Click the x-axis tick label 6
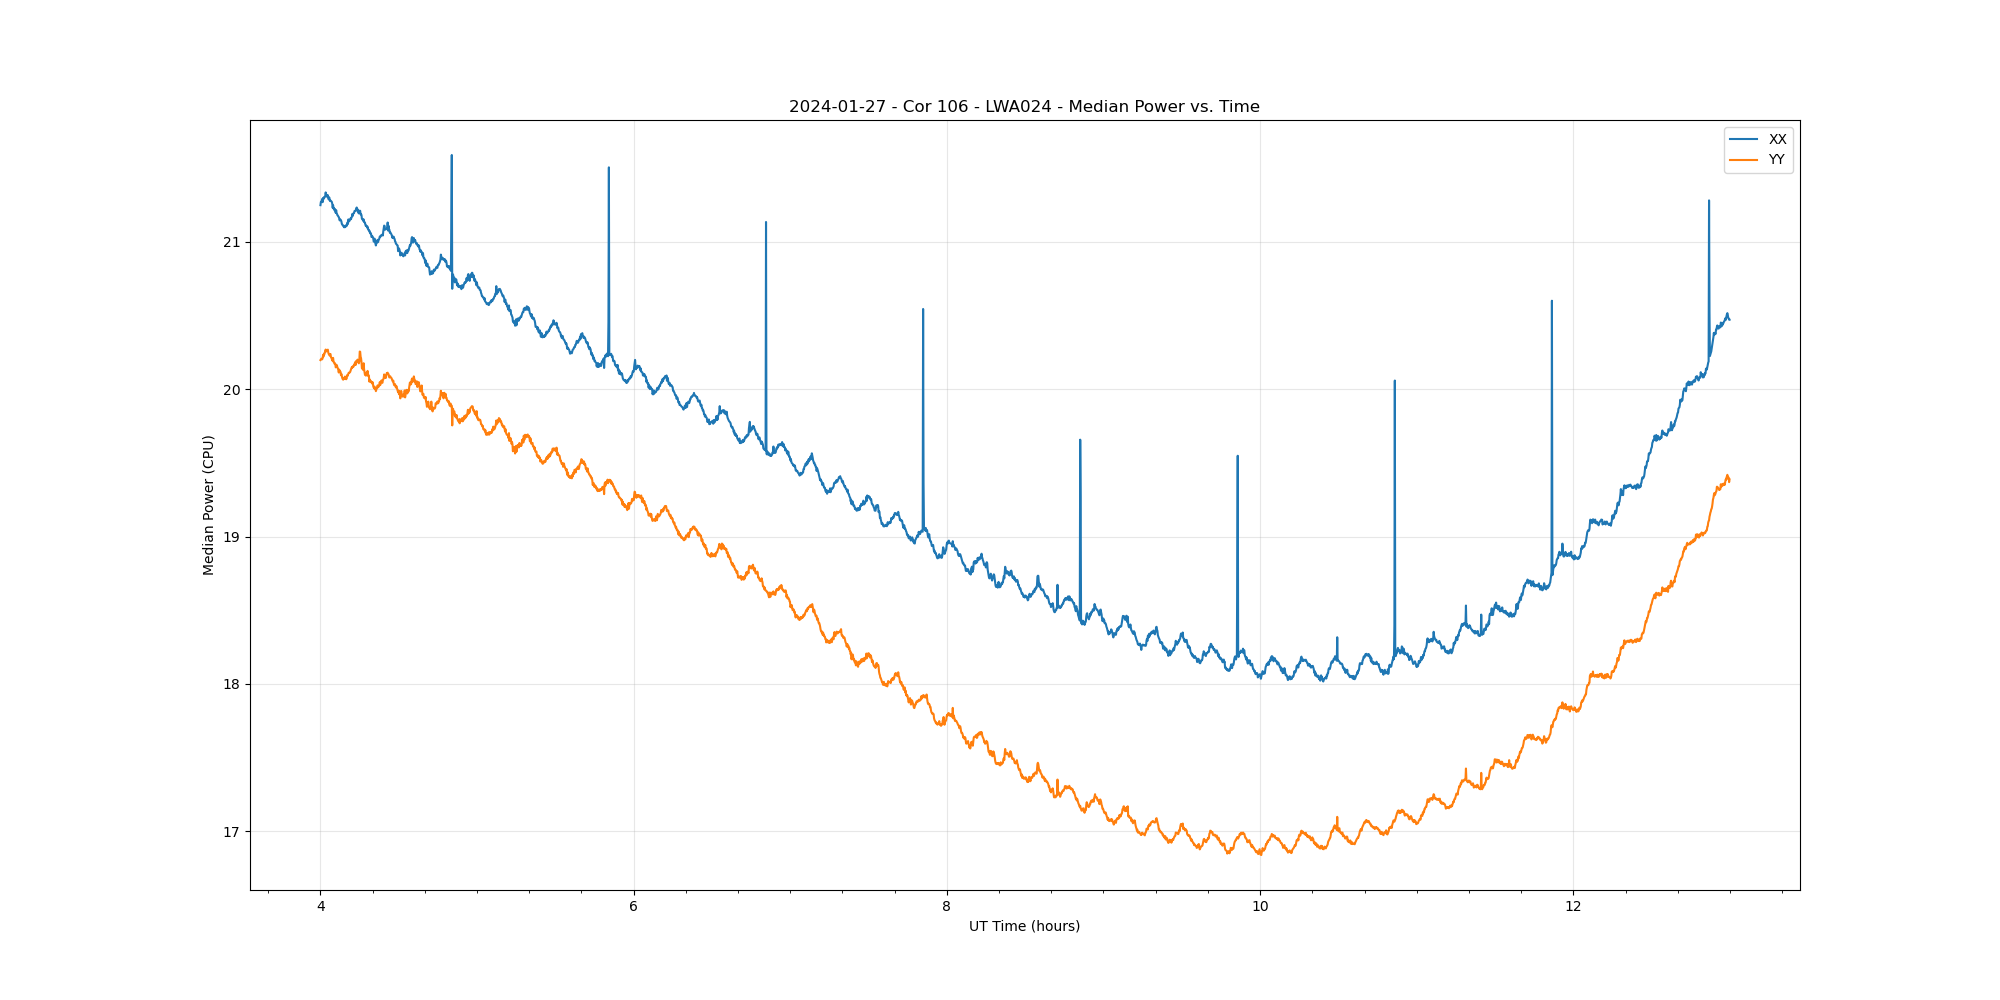 pyautogui.click(x=634, y=907)
